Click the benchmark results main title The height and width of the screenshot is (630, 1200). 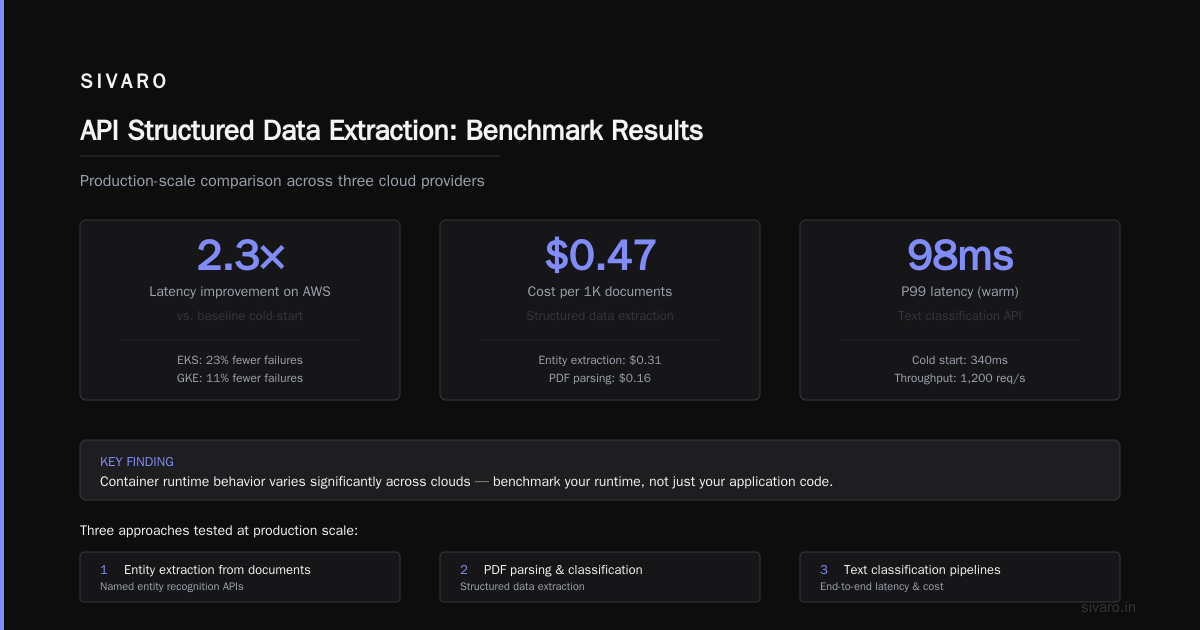tap(391, 131)
